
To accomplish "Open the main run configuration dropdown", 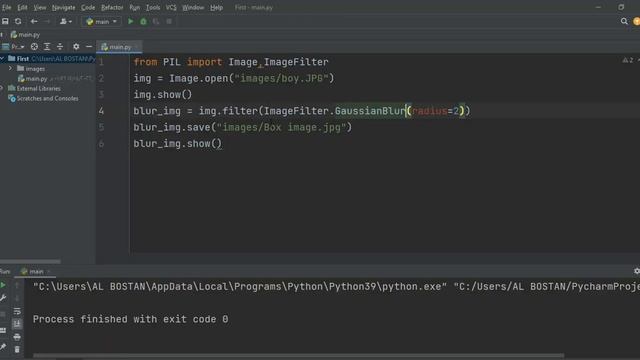I will coord(101,21).
